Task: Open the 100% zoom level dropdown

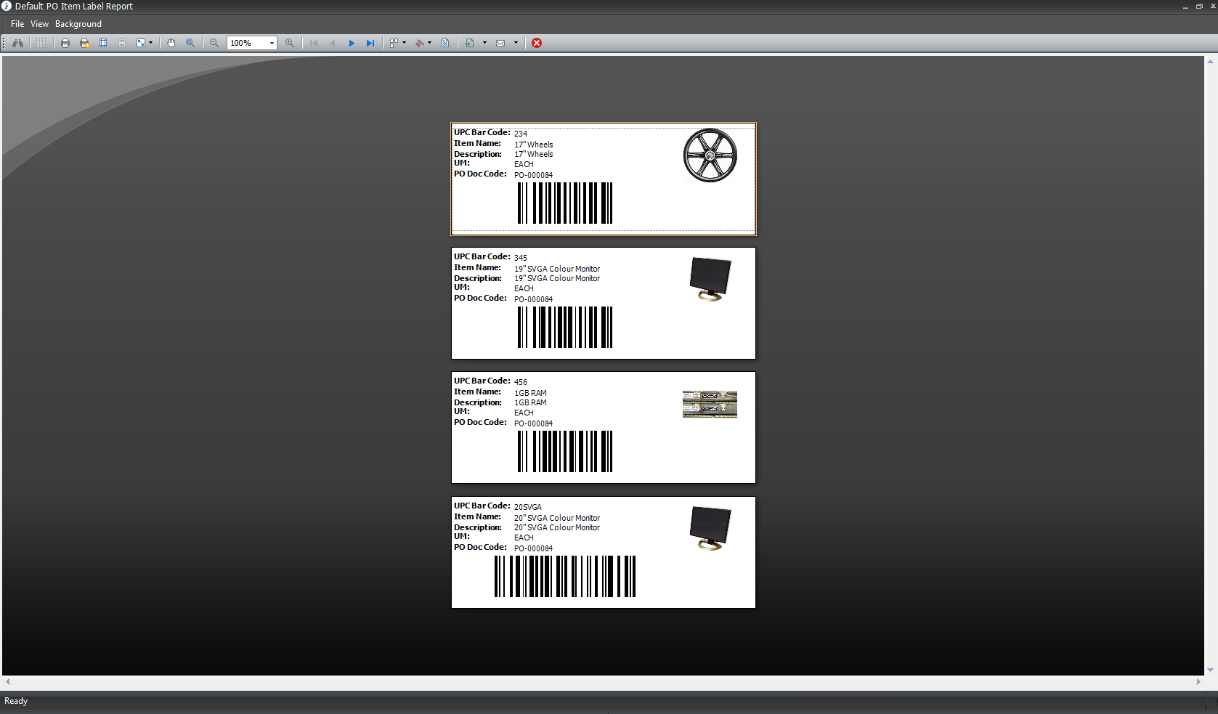Action: coord(272,43)
